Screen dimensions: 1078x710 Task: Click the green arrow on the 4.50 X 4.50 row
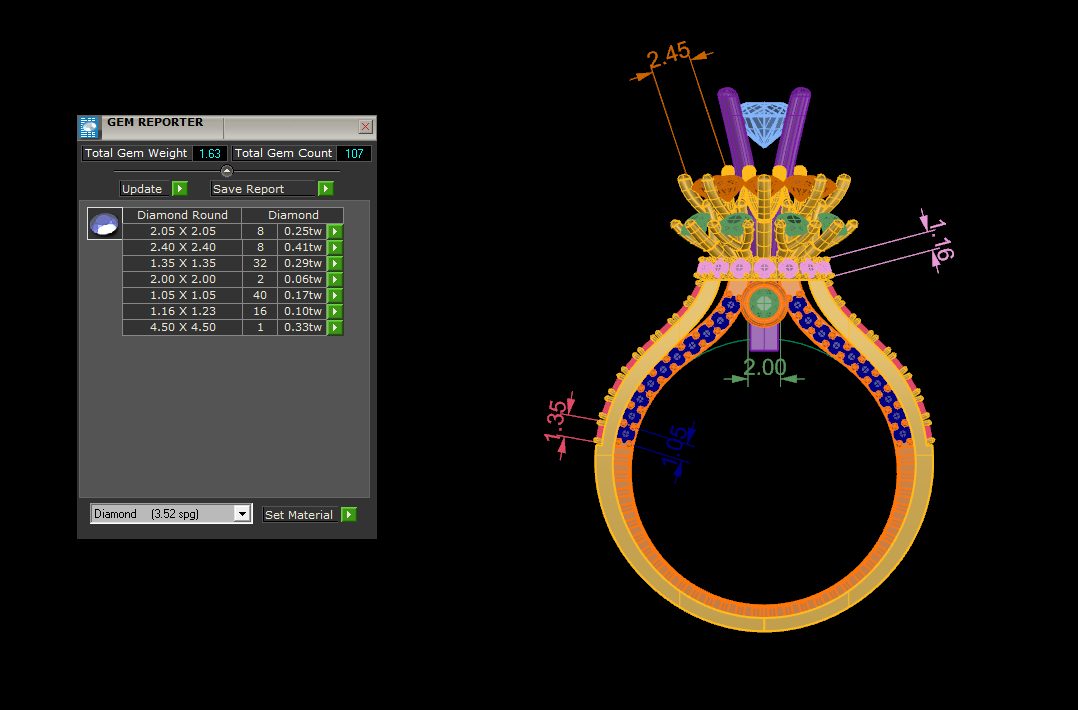(x=335, y=328)
